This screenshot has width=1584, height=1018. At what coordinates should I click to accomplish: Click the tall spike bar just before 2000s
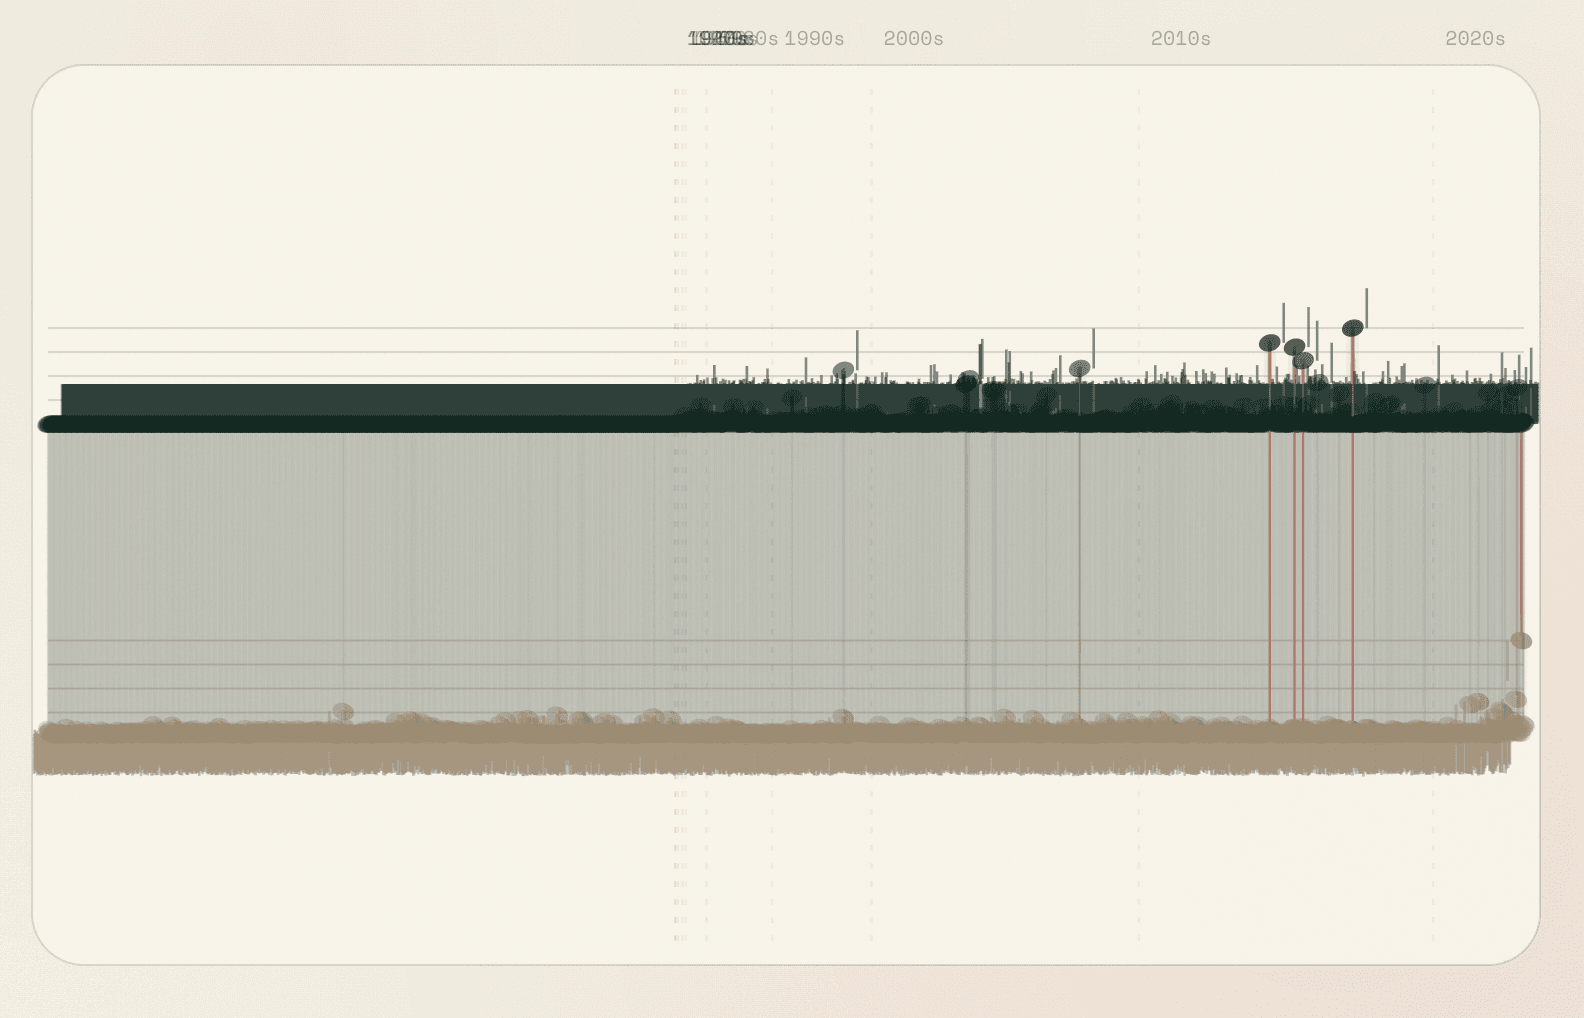point(857,350)
